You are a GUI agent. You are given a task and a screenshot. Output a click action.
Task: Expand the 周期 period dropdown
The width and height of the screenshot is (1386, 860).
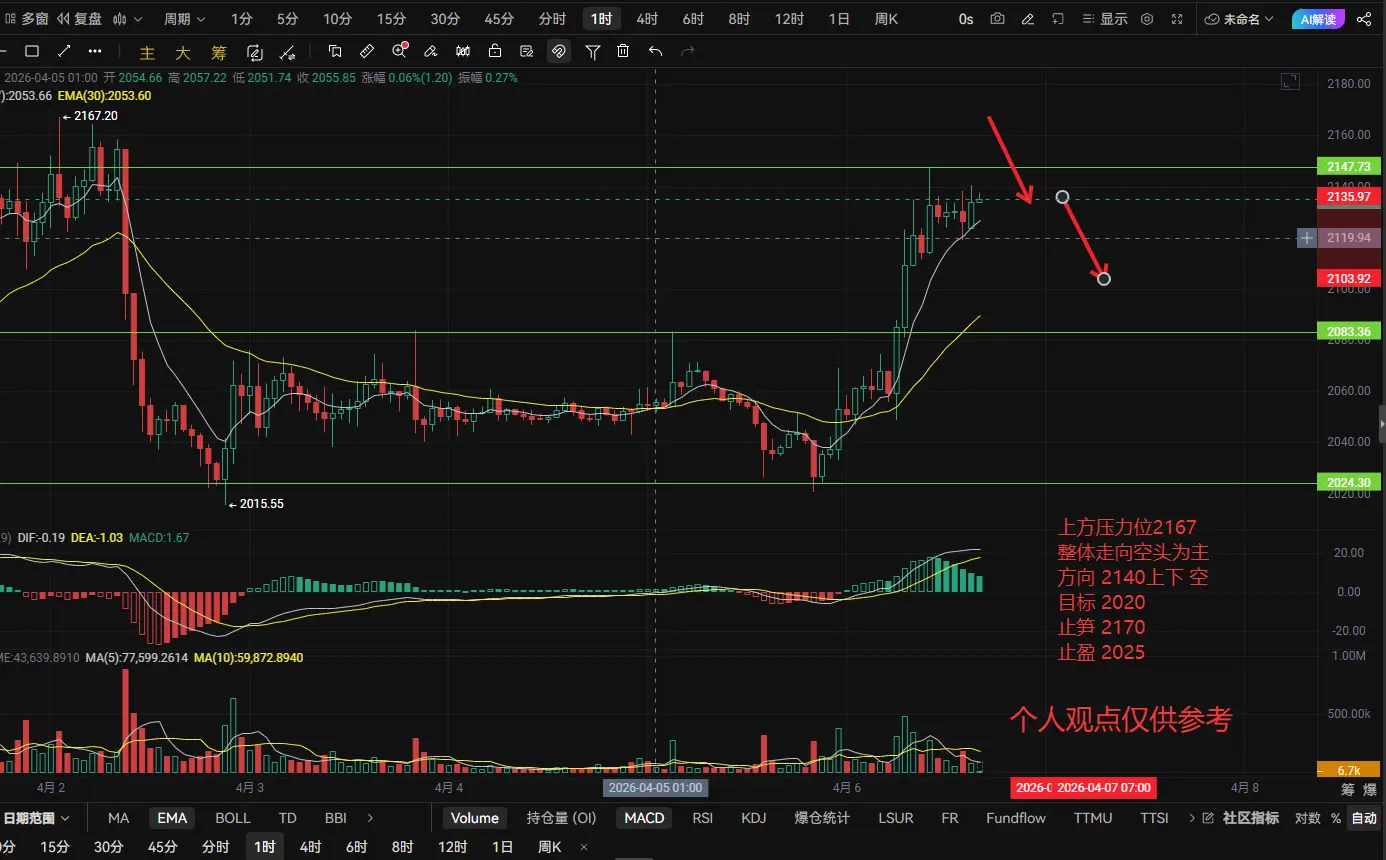[184, 19]
